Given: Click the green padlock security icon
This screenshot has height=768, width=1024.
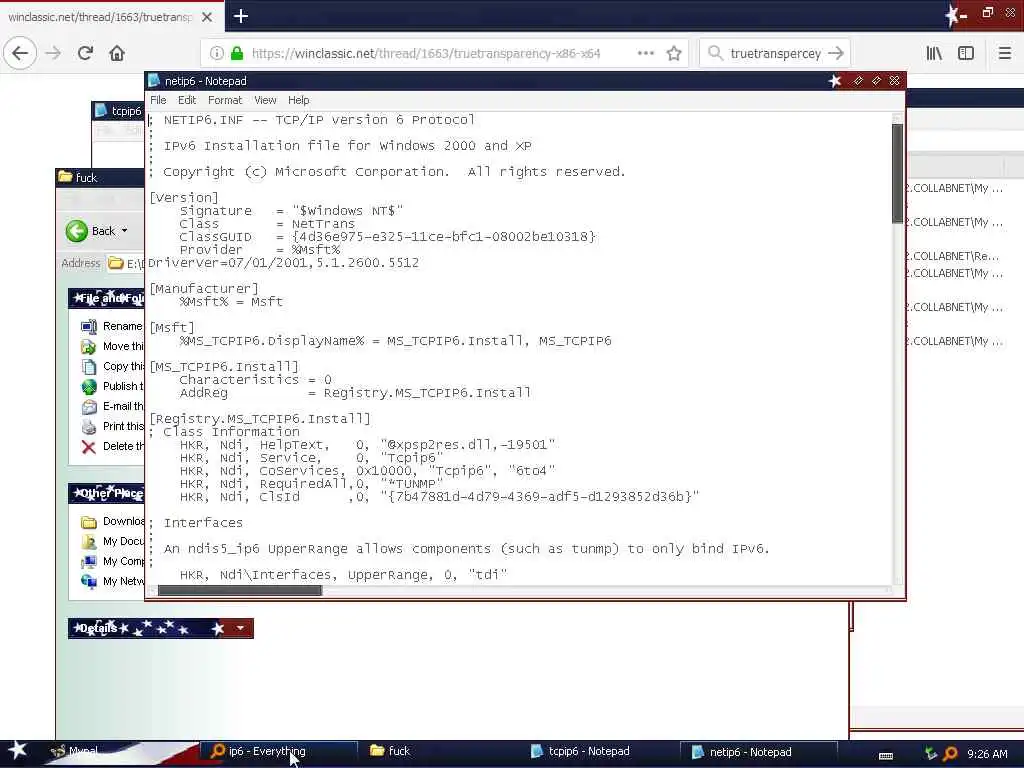Looking at the screenshot, I should [237, 54].
